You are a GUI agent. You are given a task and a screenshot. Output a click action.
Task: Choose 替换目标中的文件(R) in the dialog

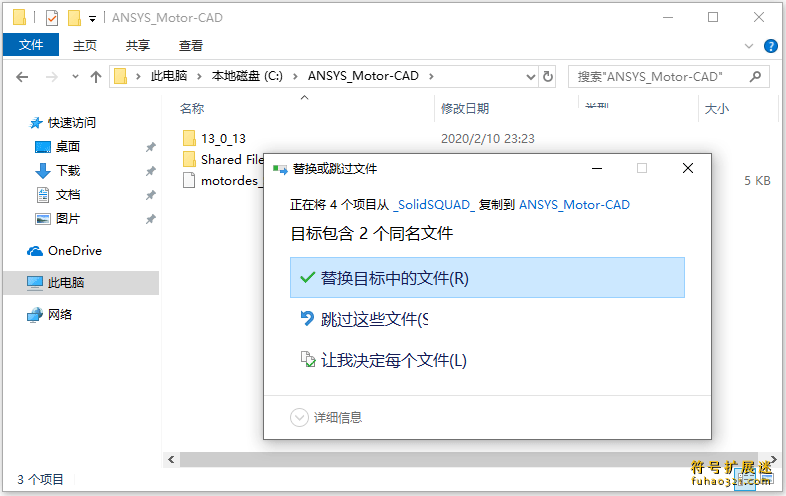(x=487, y=278)
